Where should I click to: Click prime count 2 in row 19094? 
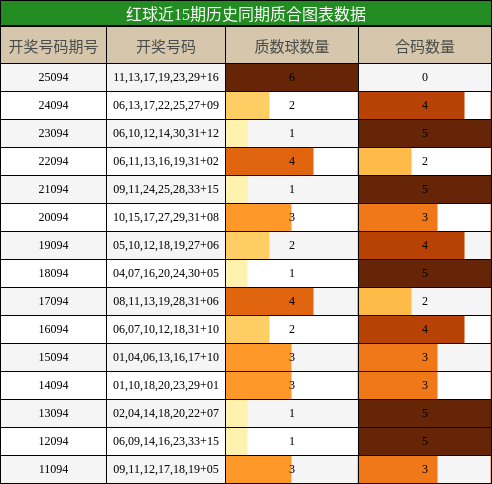292,245
